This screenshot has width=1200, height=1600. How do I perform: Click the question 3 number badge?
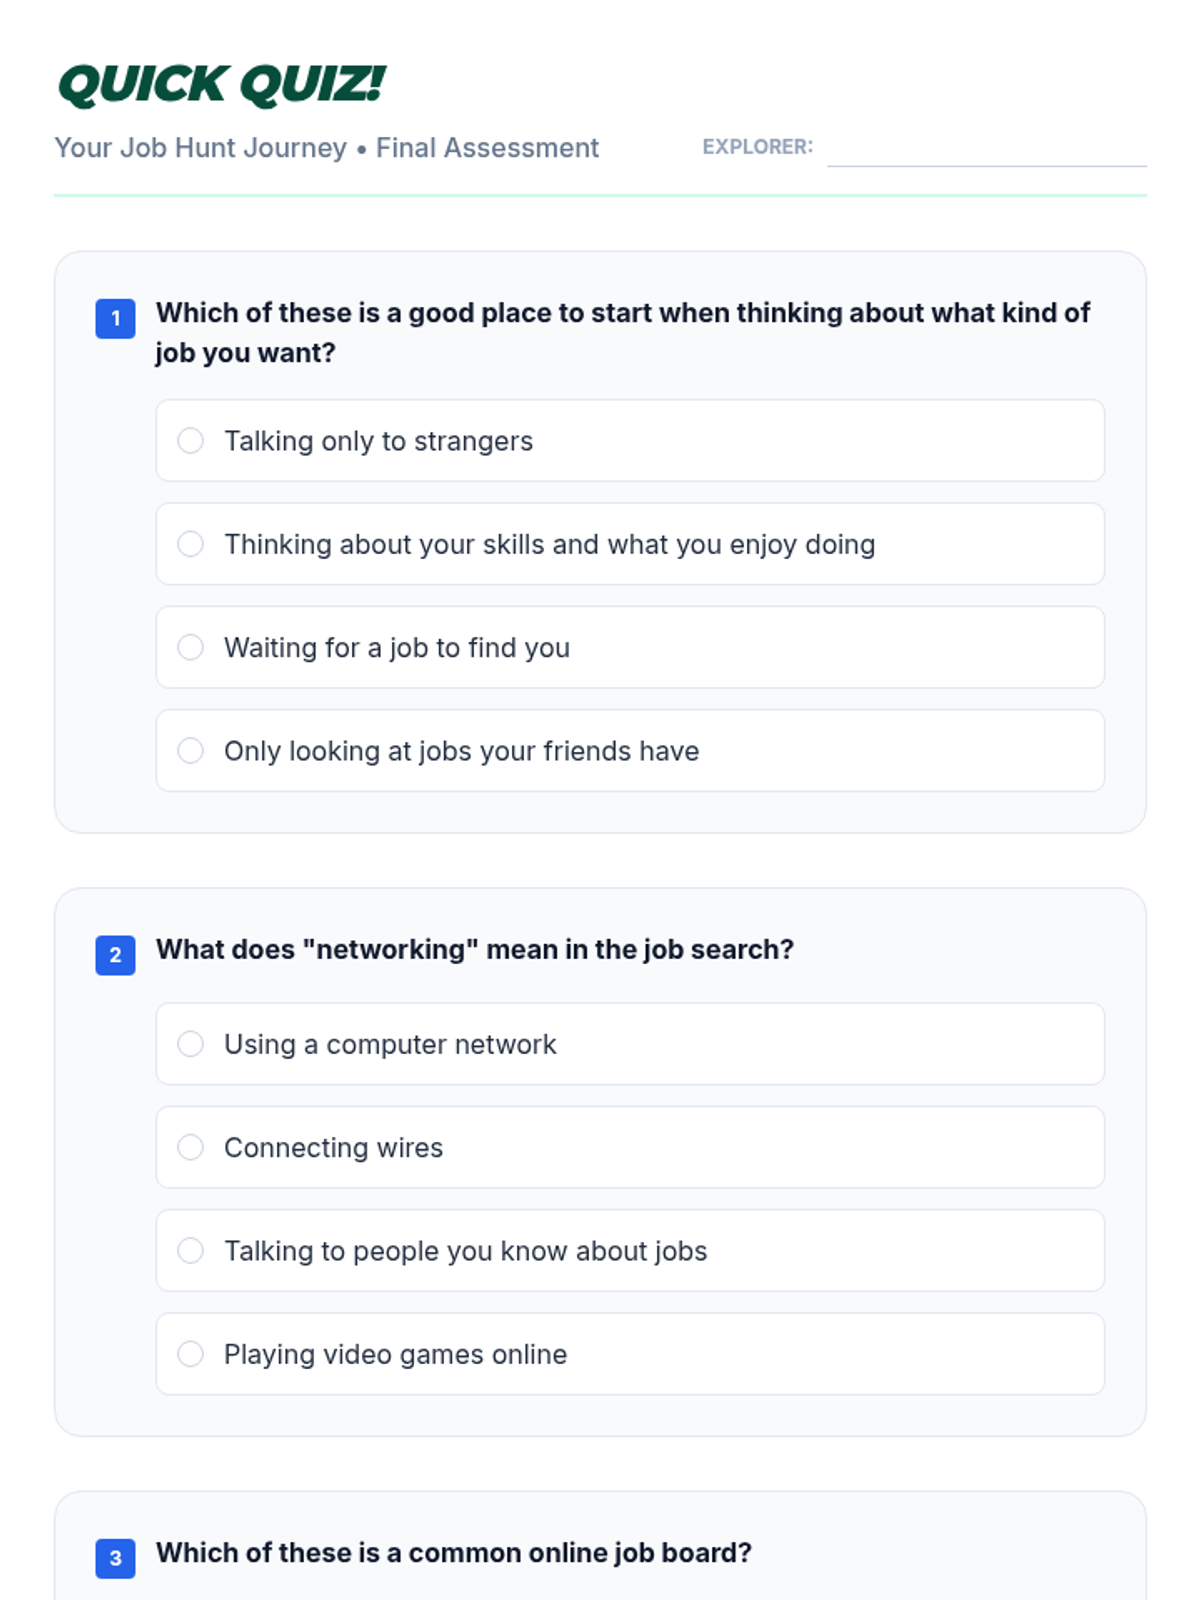(115, 1558)
